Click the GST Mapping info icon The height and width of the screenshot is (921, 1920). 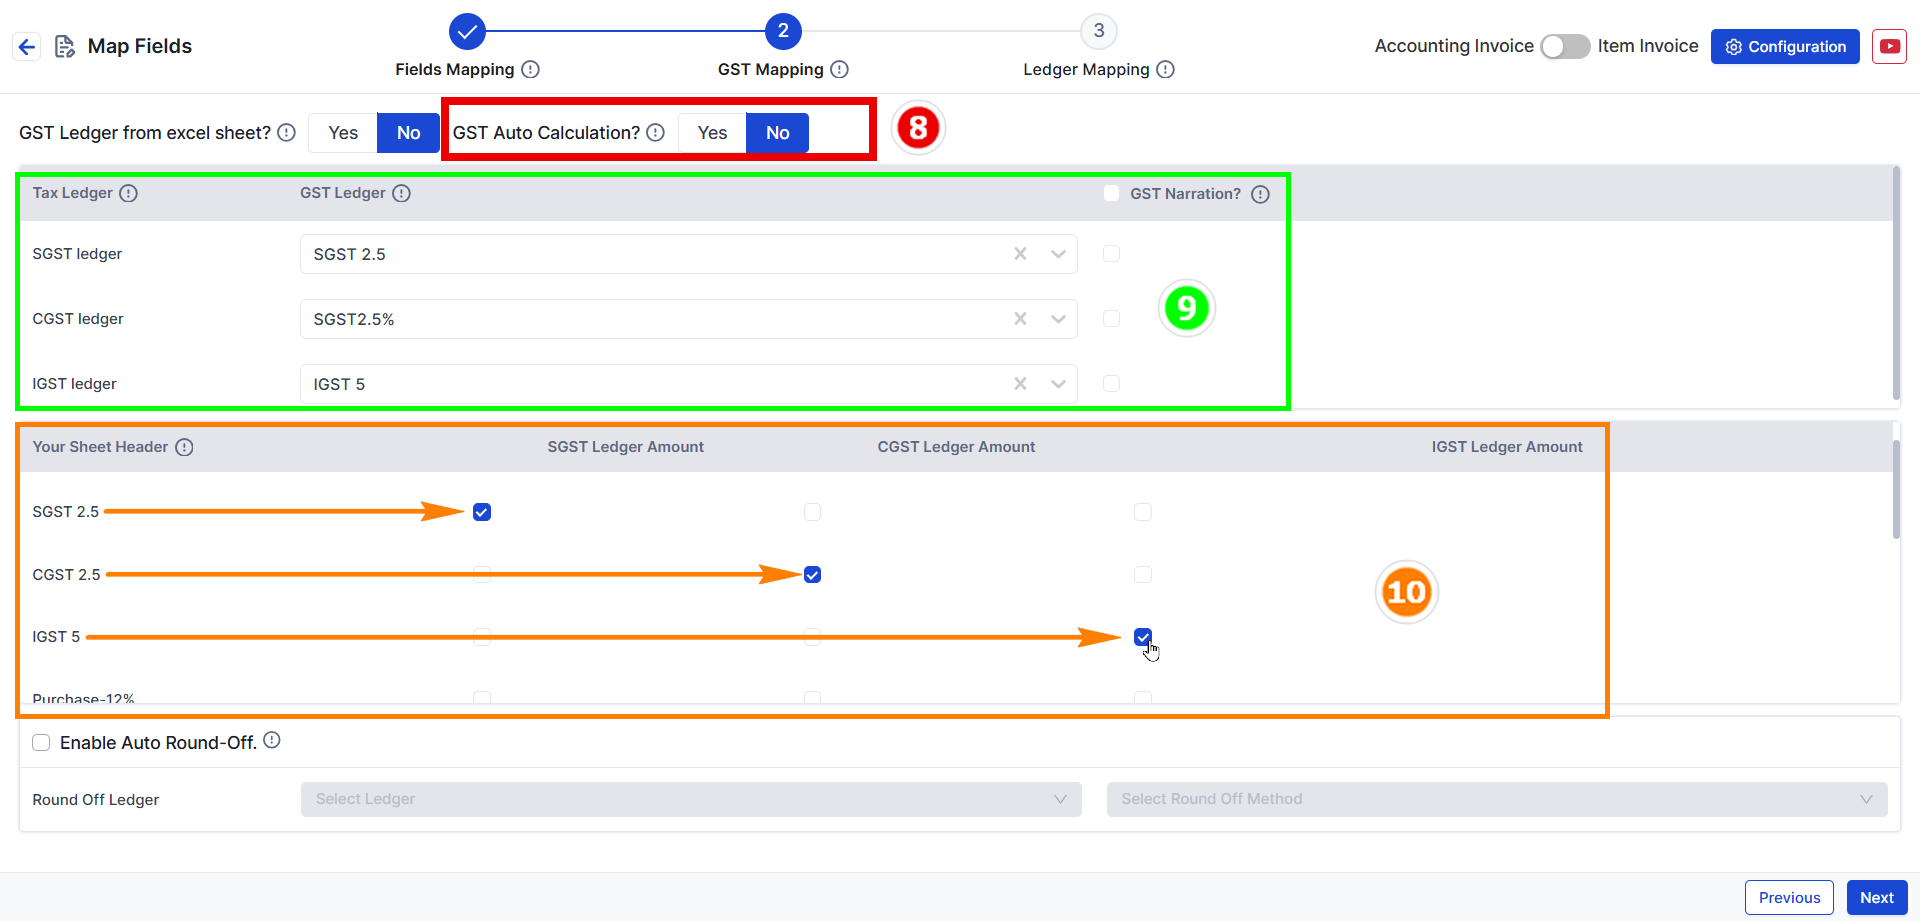(840, 69)
